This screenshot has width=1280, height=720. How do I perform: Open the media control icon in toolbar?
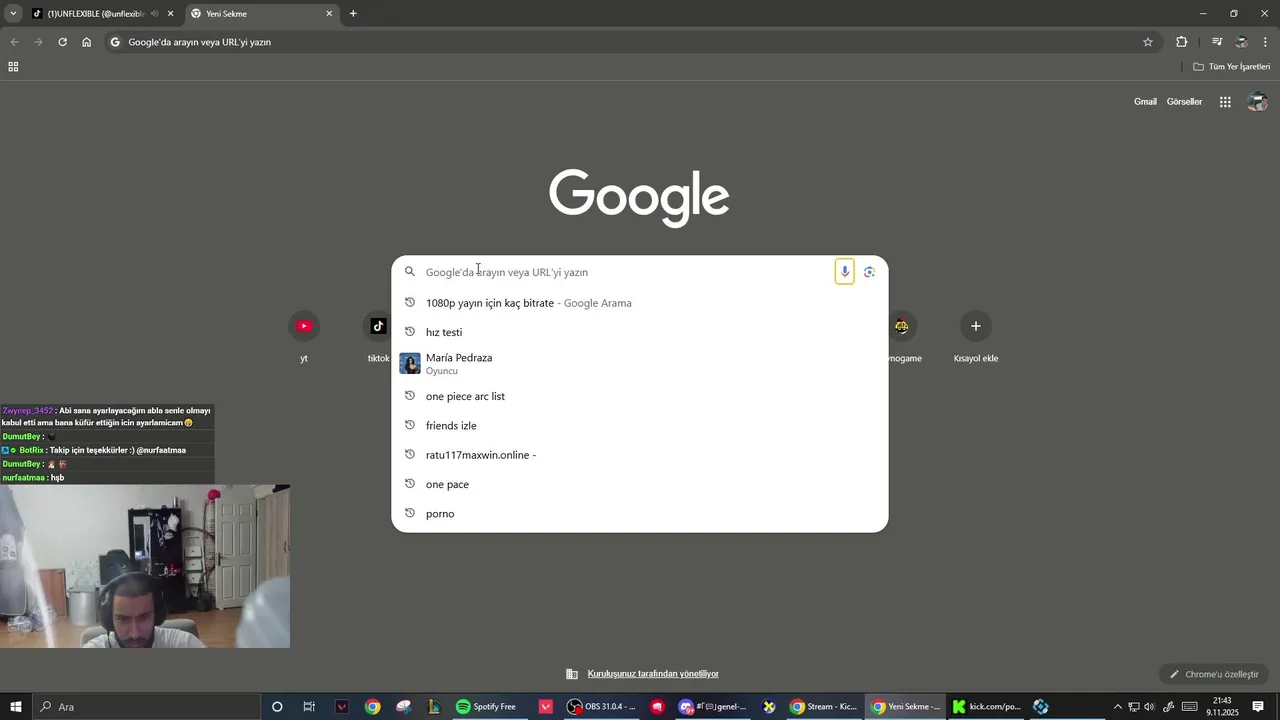point(1217,42)
